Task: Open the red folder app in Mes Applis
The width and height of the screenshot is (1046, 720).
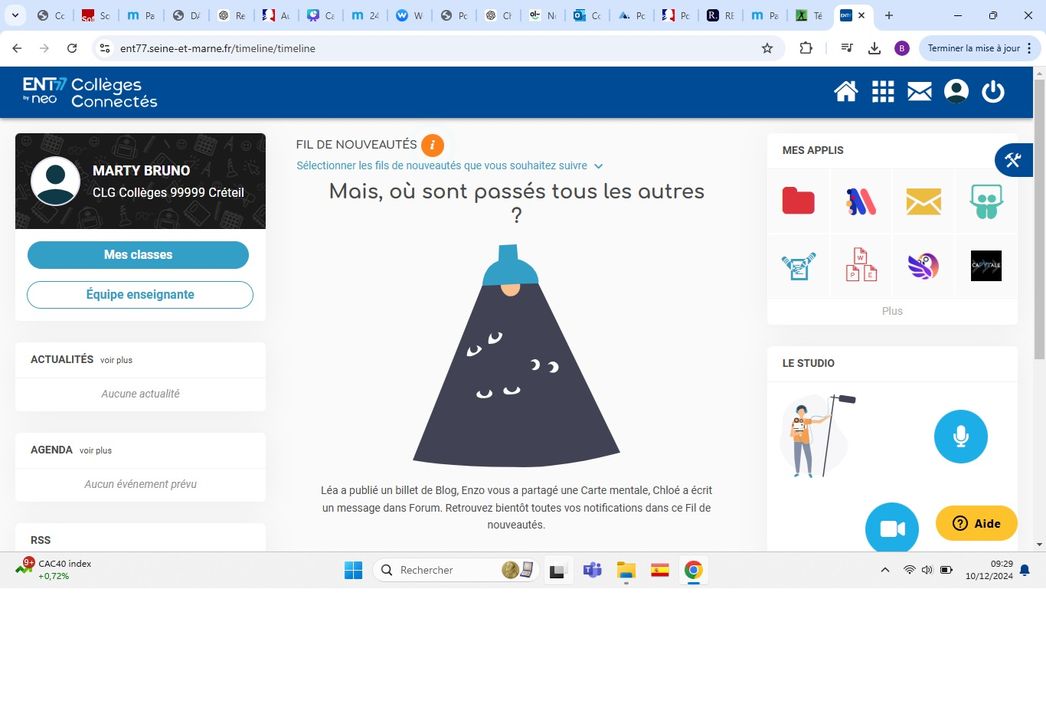Action: point(798,202)
